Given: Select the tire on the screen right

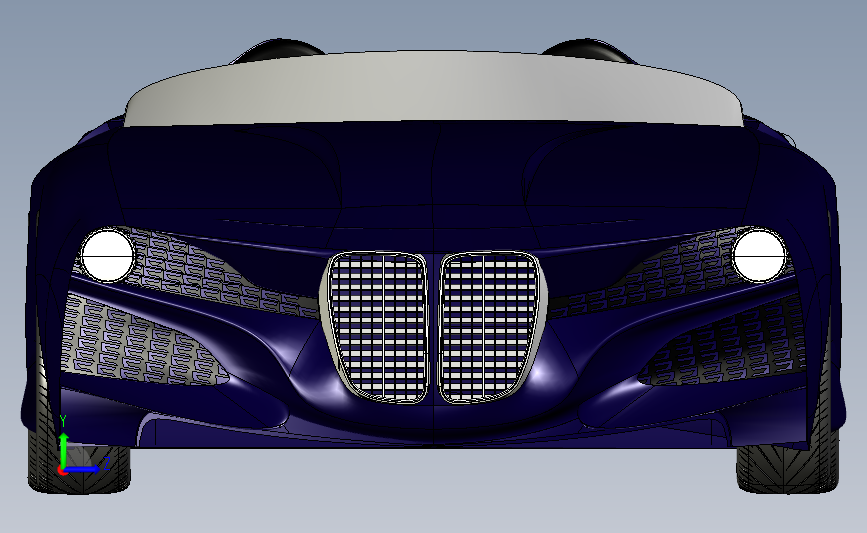Looking at the screenshot, I should pyautogui.click(x=788, y=469).
